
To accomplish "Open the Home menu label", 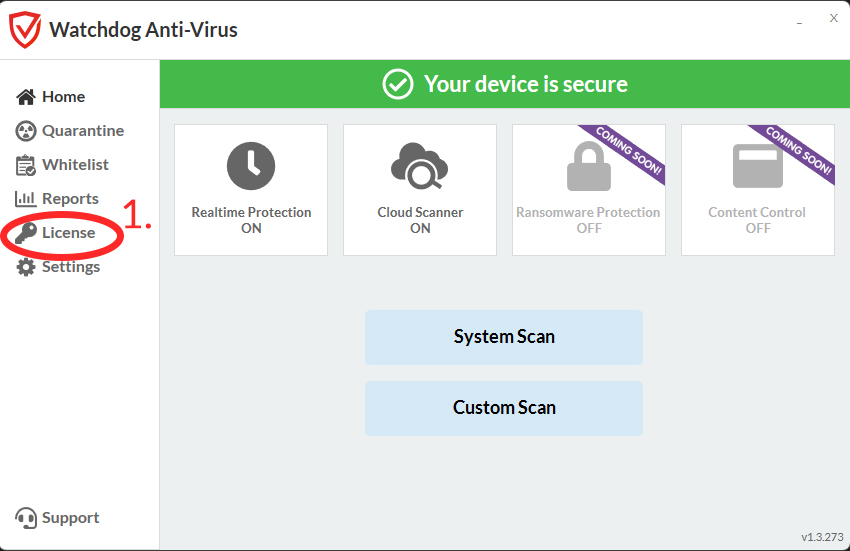I will (63, 97).
